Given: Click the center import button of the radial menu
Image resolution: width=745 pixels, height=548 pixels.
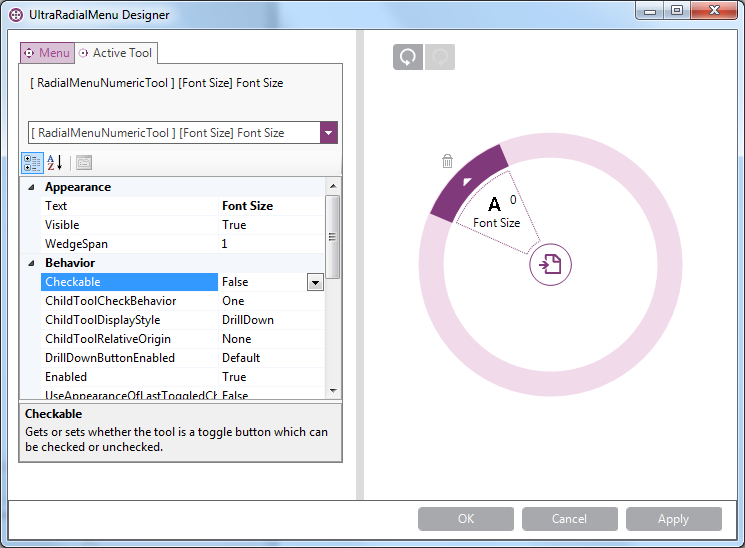Looking at the screenshot, I should point(551,264).
